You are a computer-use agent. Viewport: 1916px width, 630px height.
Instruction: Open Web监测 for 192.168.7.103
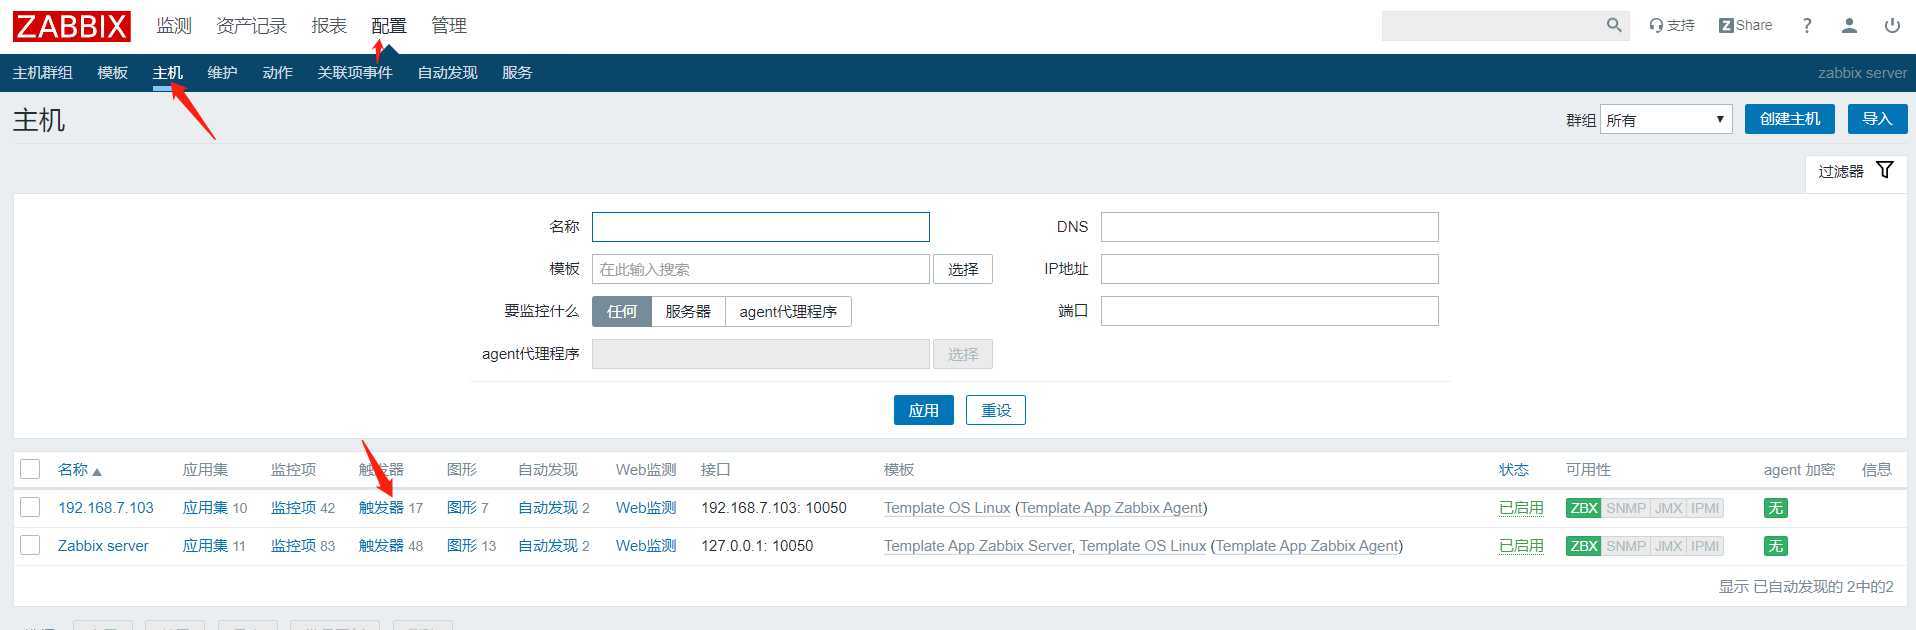point(646,507)
